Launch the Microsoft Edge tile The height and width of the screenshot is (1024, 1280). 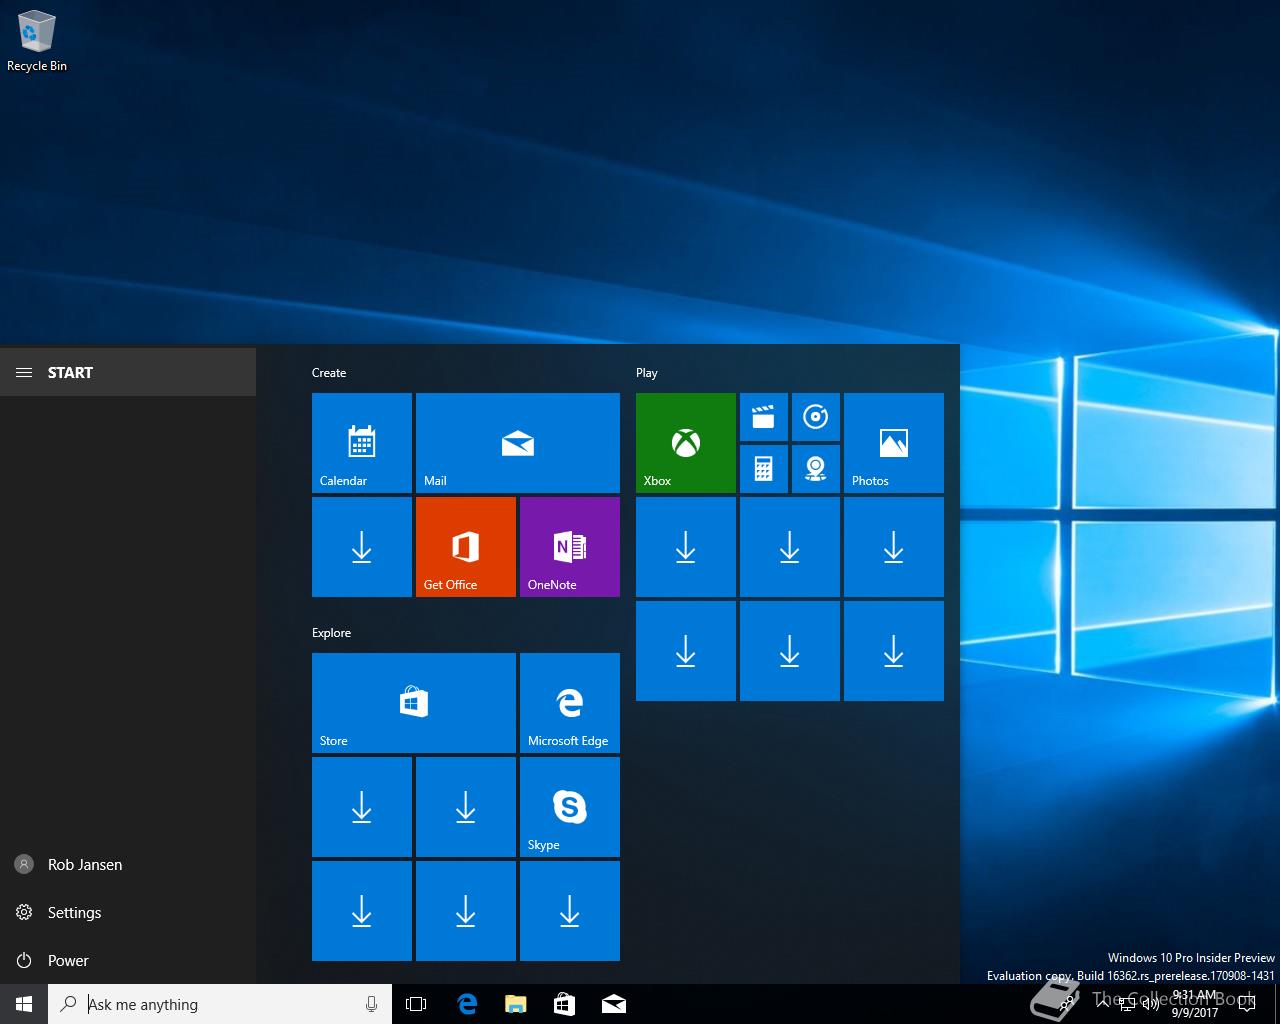(570, 703)
